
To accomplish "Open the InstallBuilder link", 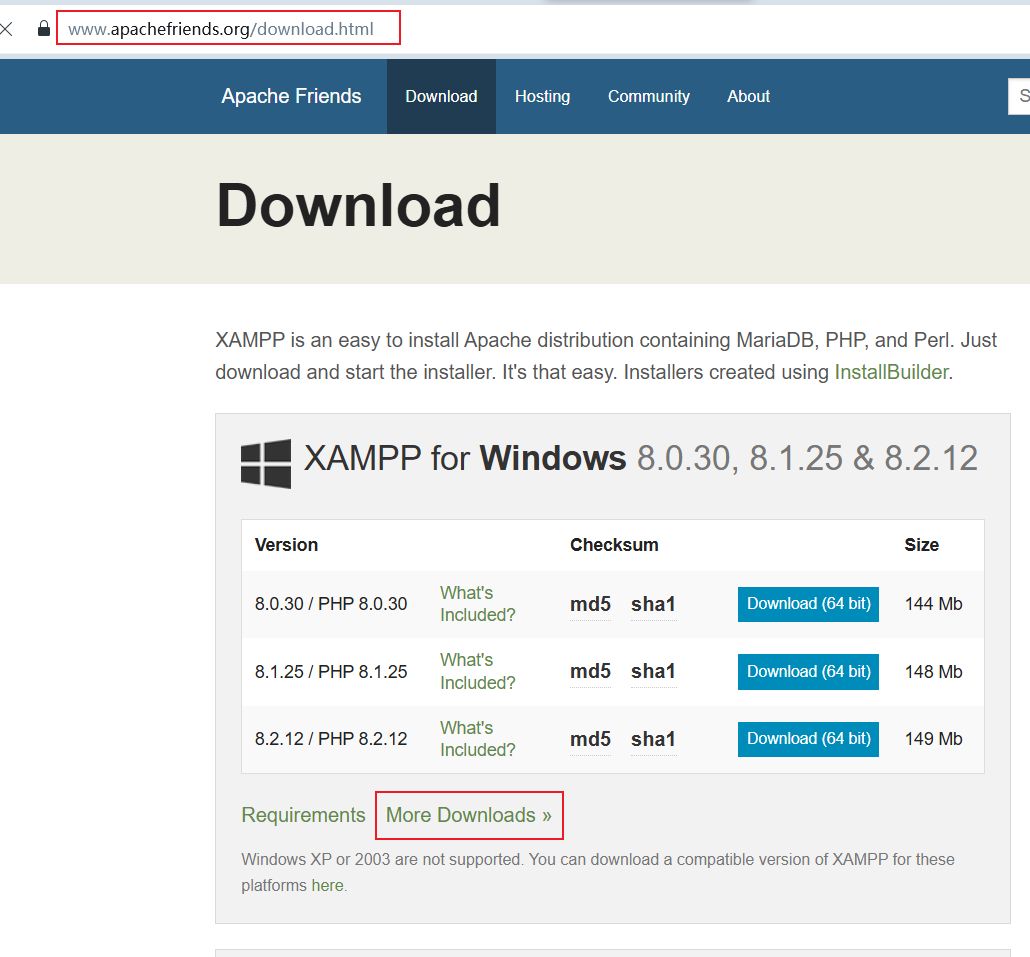I will pyautogui.click(x=891, y=372).
